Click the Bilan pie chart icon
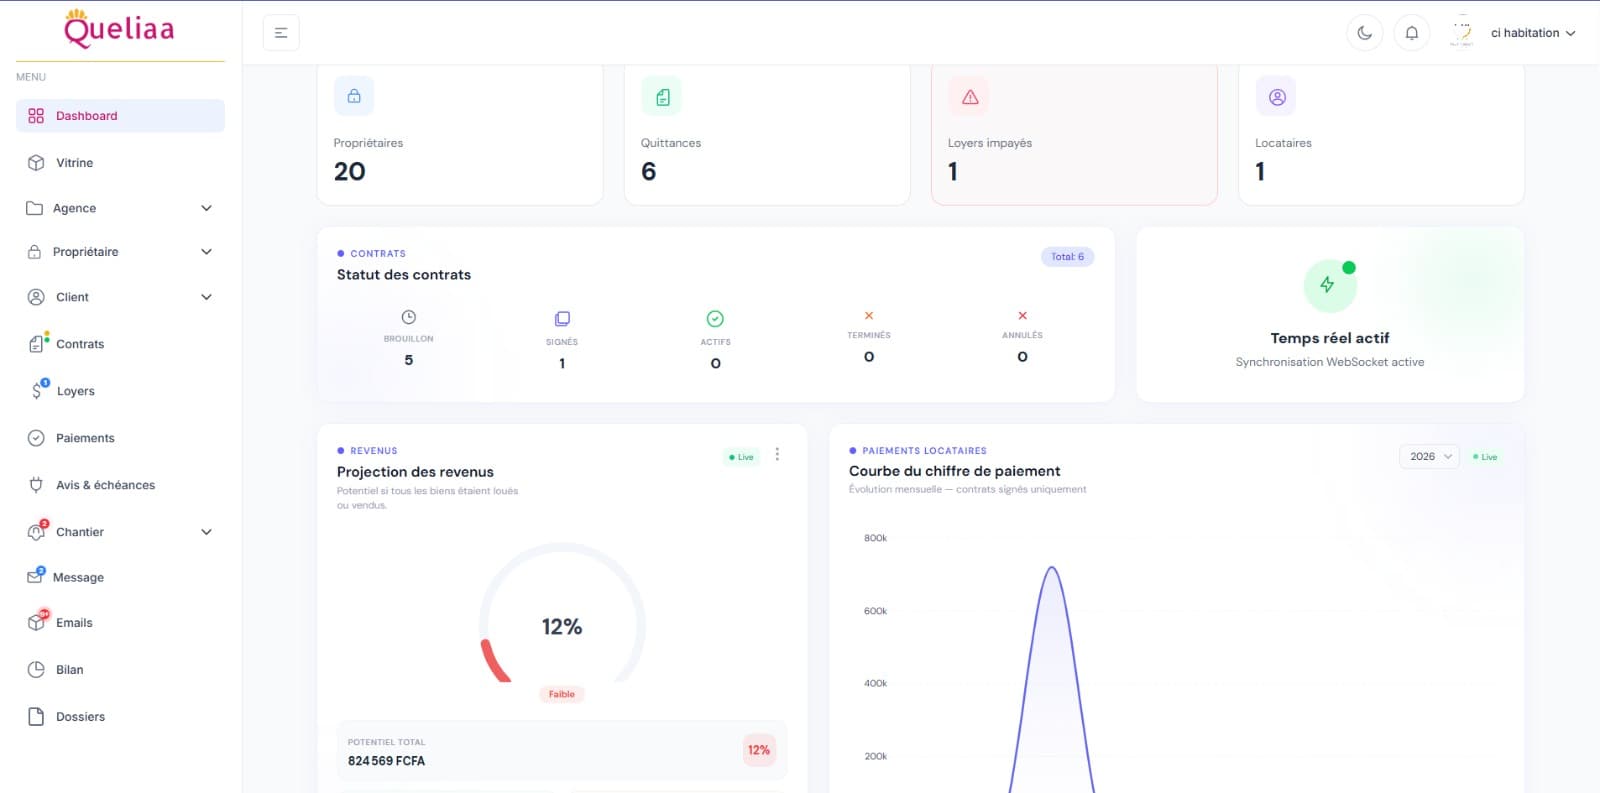Viewport: 1600px width, 793px height. [x=36, y=670]
